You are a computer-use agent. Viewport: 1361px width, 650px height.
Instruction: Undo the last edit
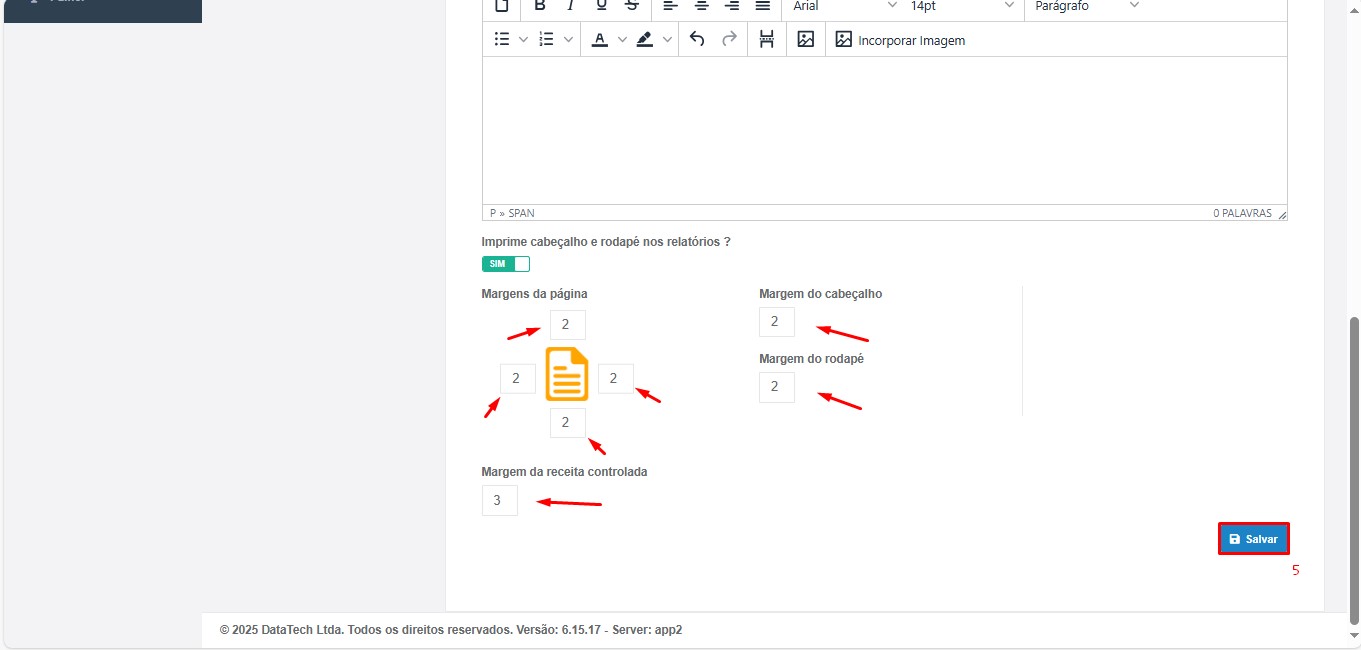(x=698, y=40)
